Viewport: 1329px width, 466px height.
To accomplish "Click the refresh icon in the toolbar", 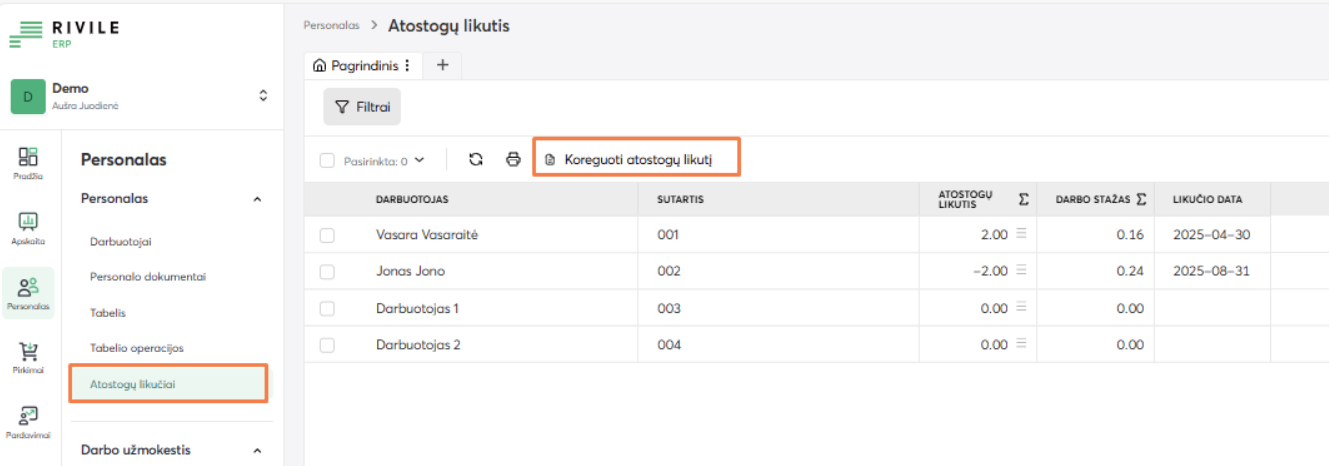I will click(476, 159).
